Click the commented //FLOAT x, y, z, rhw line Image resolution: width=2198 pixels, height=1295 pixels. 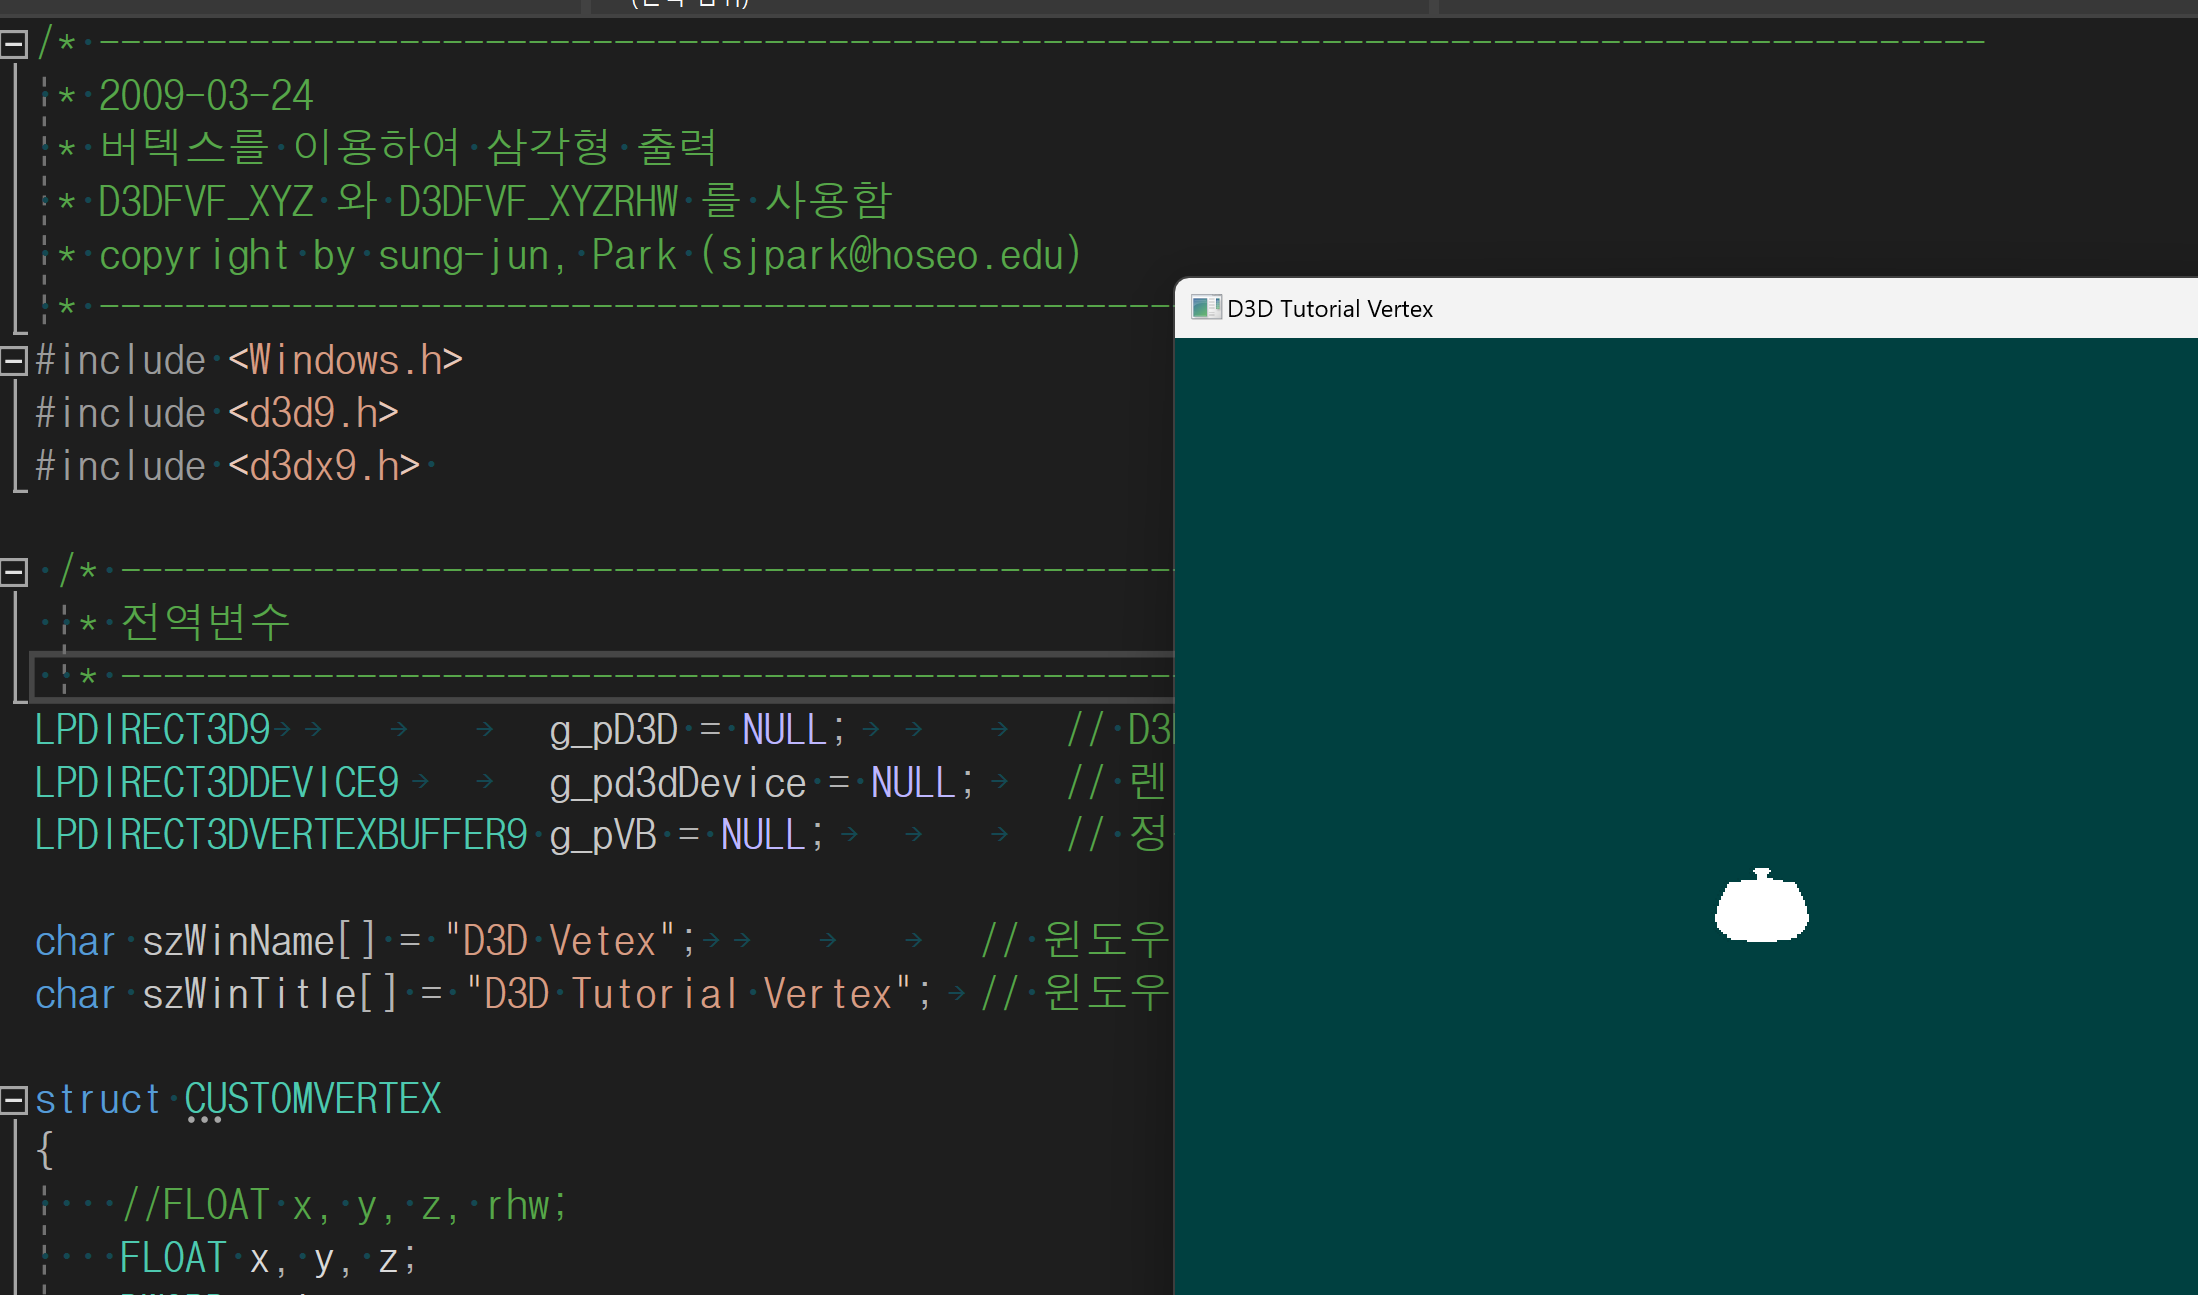coord(343,1206)
